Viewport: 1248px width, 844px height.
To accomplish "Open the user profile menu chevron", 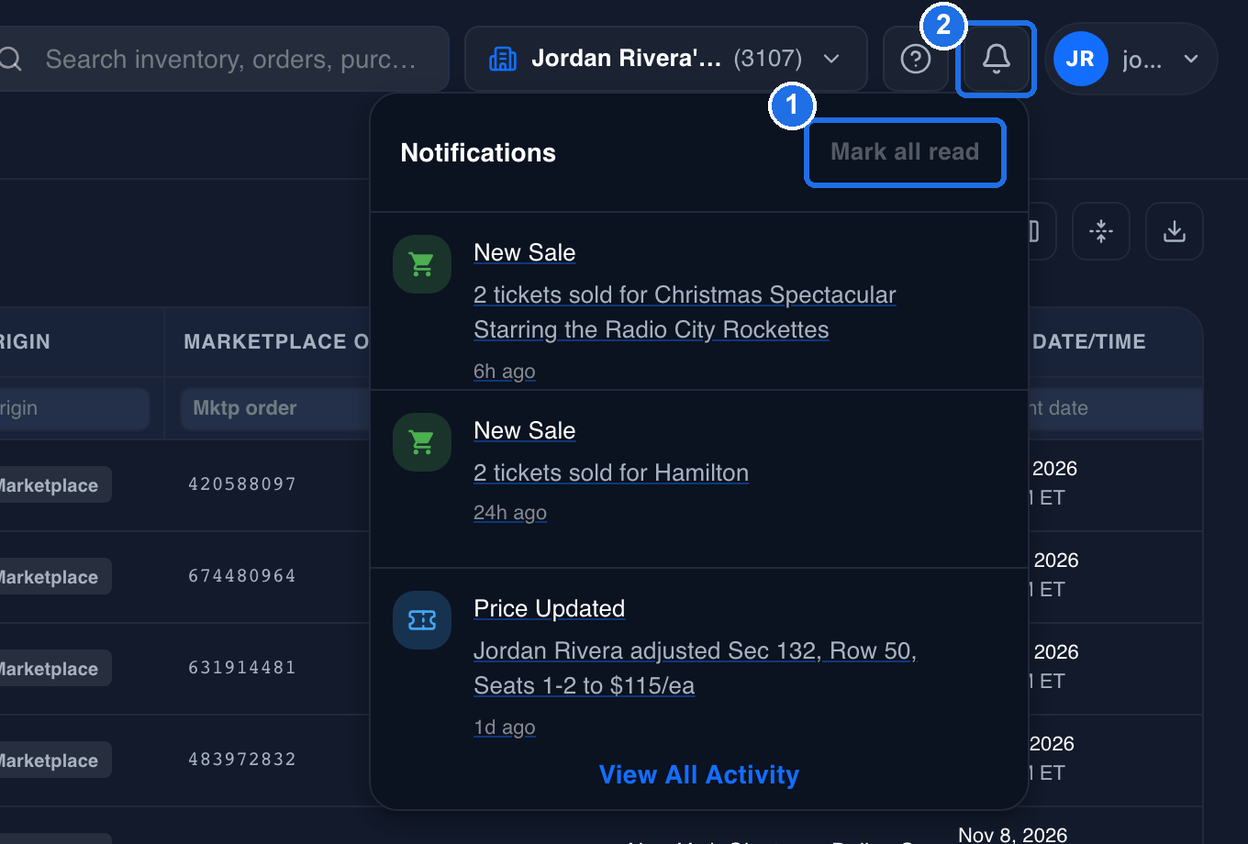I will pos(1191,59).
